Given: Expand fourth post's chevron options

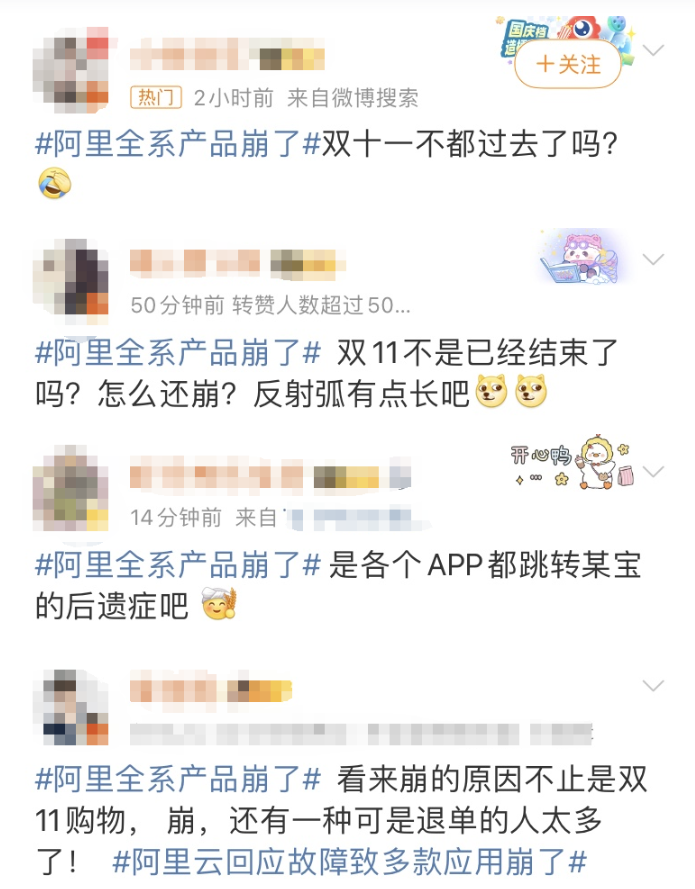Looking at the screenshot, I should pos(654,686).
